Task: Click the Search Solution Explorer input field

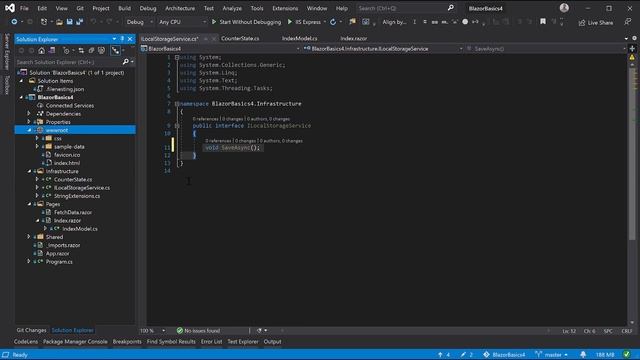Action: (x=68, y=62)
